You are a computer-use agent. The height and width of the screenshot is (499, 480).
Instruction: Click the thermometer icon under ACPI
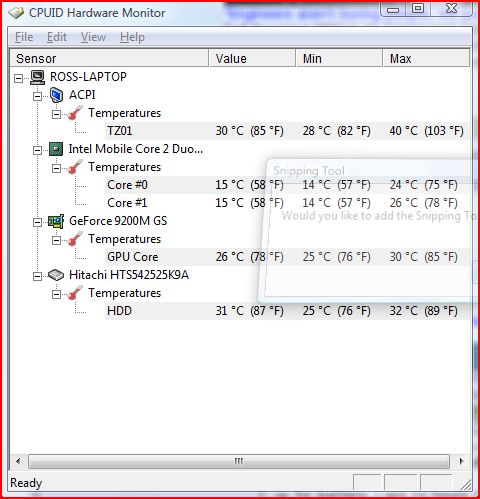pyautogui.click(x=75, y=113)
